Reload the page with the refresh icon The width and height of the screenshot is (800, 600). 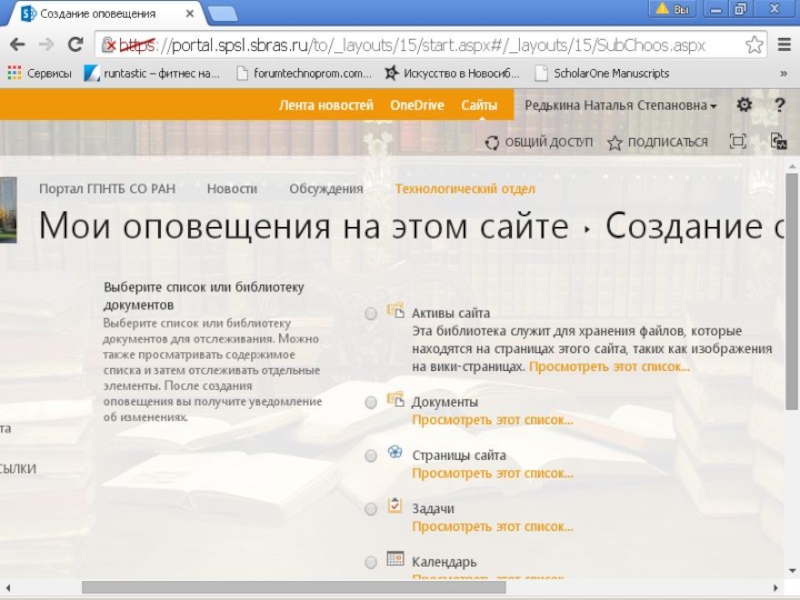(75, 45)
